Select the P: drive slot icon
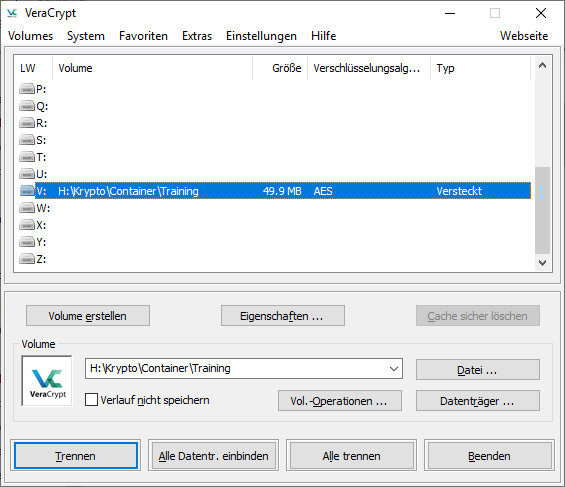Viewport: 565px width, 487px height. [x=27, y=89]
